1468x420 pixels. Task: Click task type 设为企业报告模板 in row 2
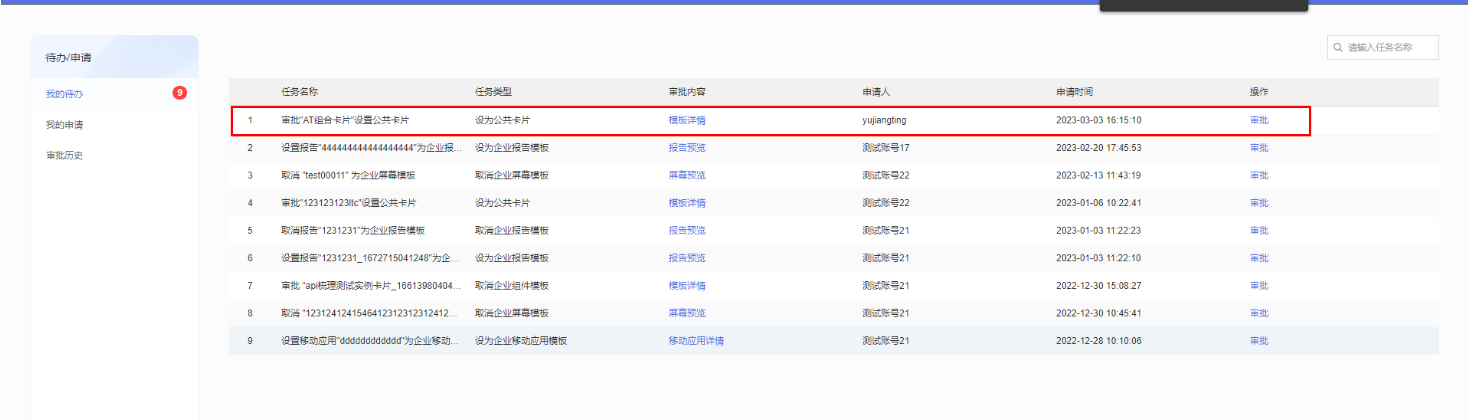pyautogui.click(x=512, y=148)
